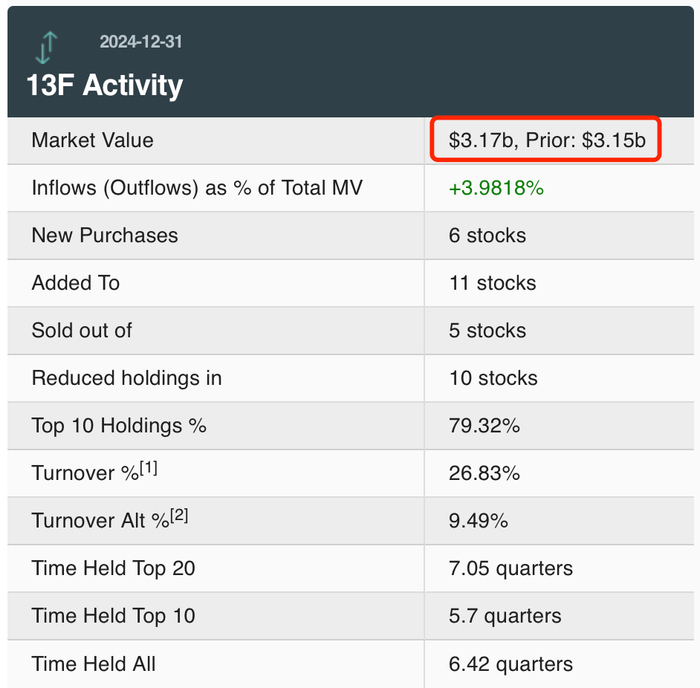Click the up-down arrows activity icon
This screenshot has height=688, width=700.
(48, 48)
